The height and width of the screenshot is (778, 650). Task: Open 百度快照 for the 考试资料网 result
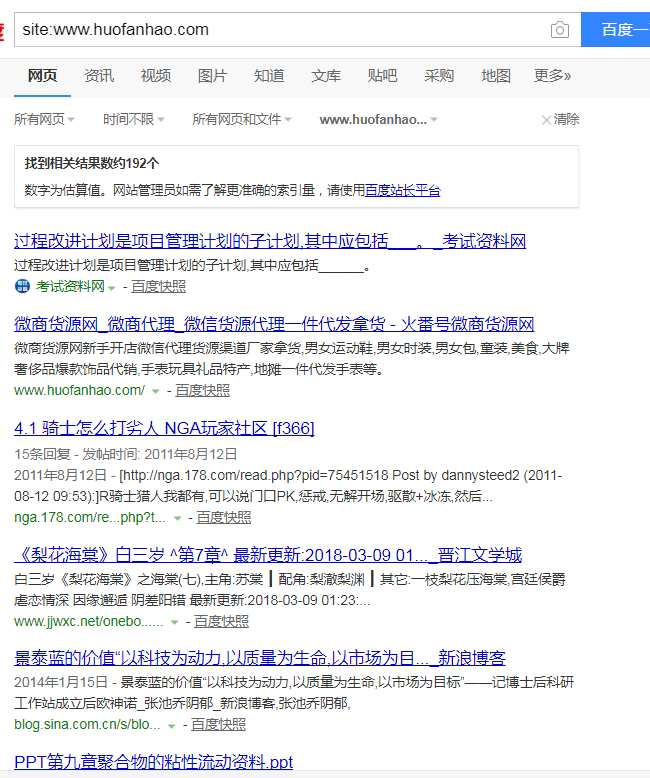tap(158, 286)
